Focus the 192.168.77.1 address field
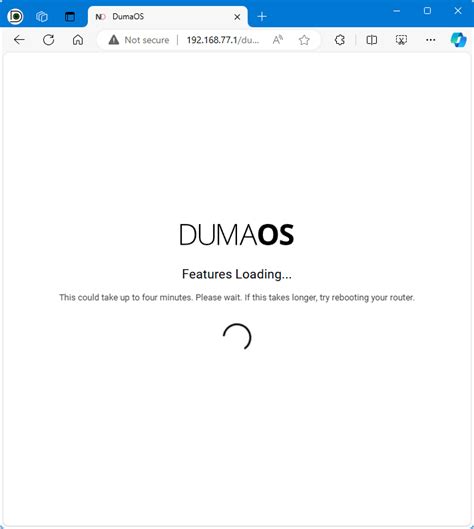 pos(223,40)
